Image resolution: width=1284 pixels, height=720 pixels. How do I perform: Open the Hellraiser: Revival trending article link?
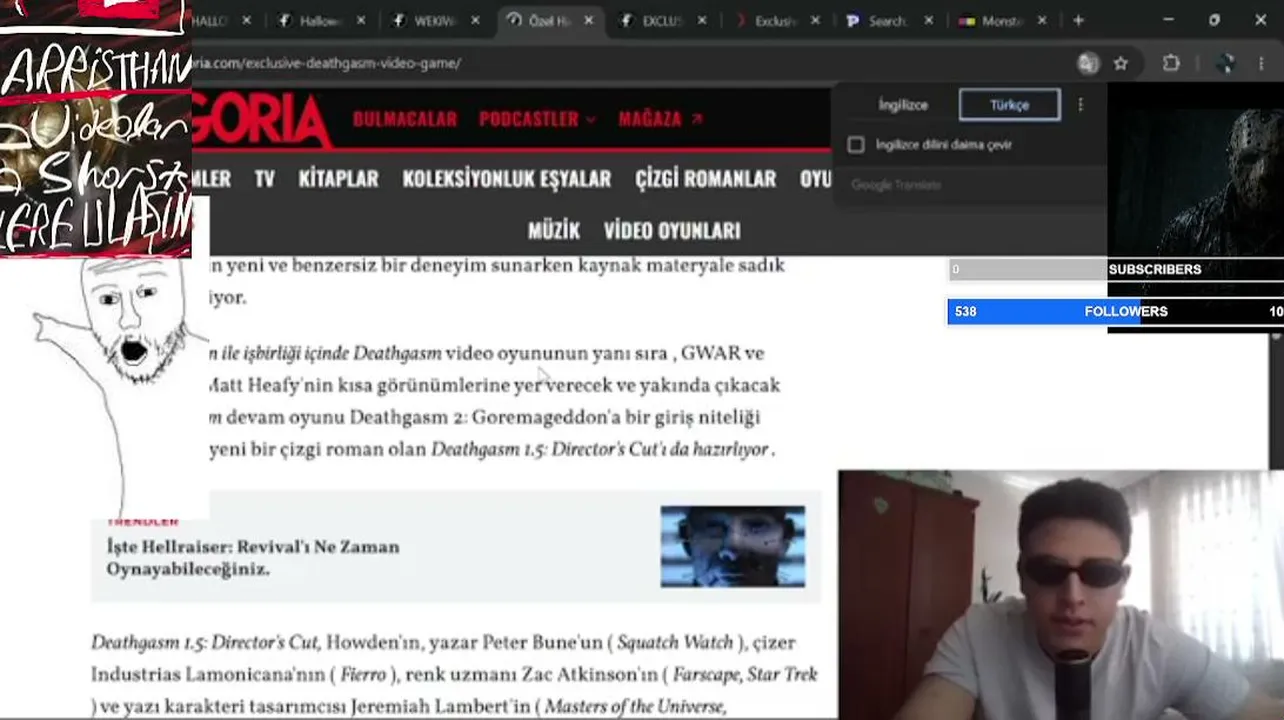(x=253, y=558)
